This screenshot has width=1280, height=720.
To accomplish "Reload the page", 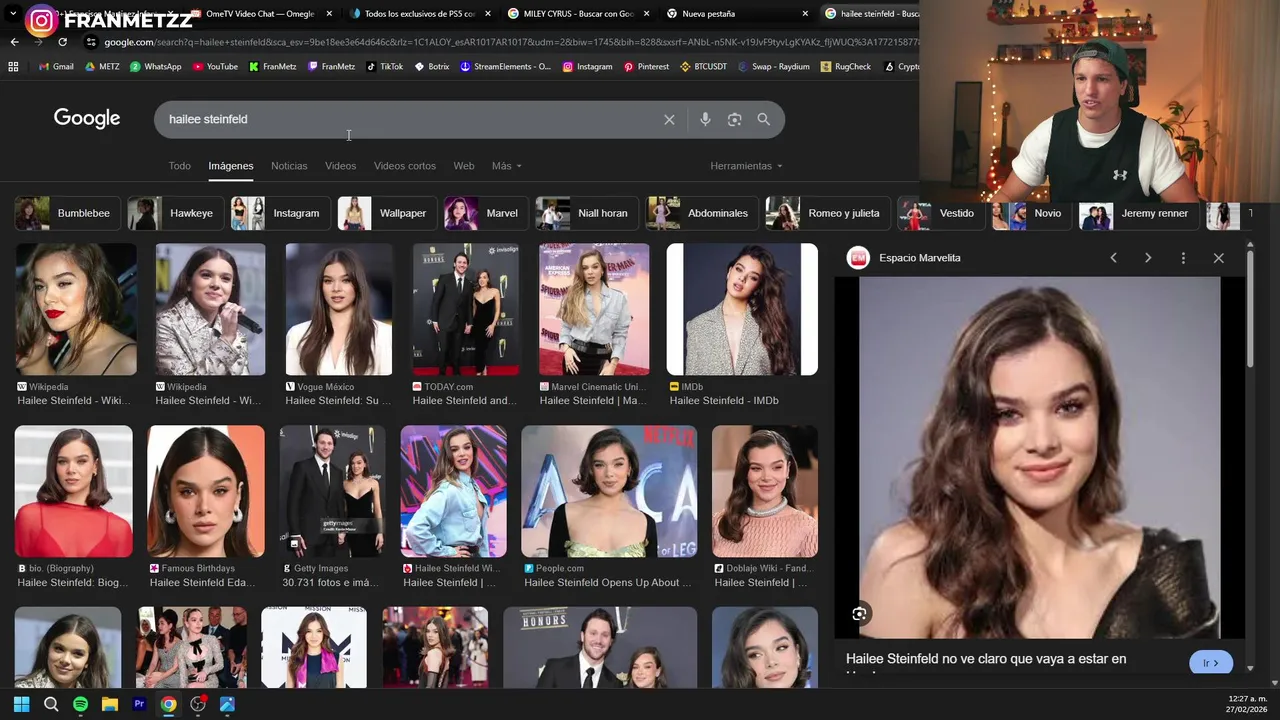I will pyautogui.click(x=62, y=42).
